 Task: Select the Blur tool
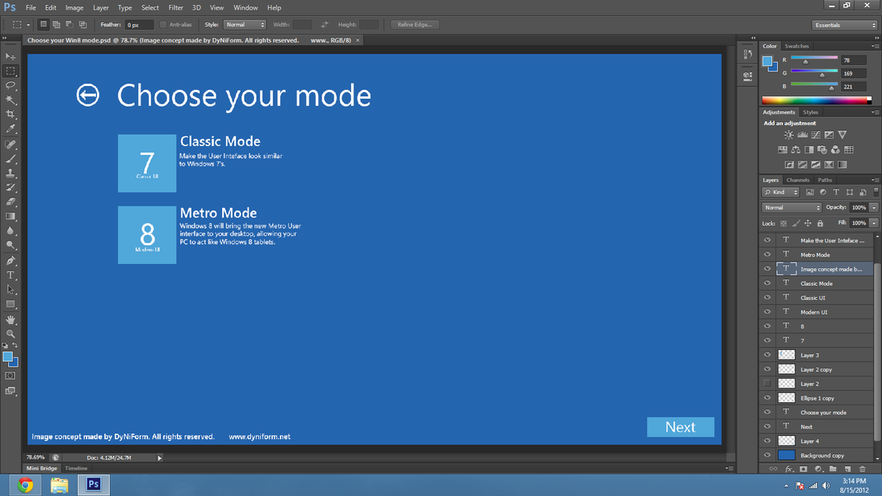(x=11, y=231)
